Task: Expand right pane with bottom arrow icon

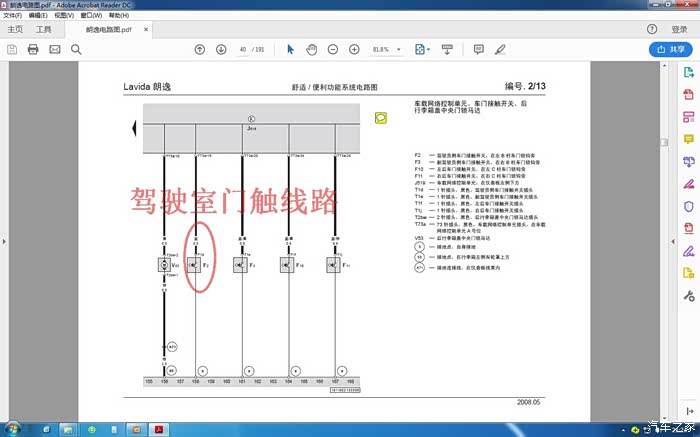Action: (689, 411)
